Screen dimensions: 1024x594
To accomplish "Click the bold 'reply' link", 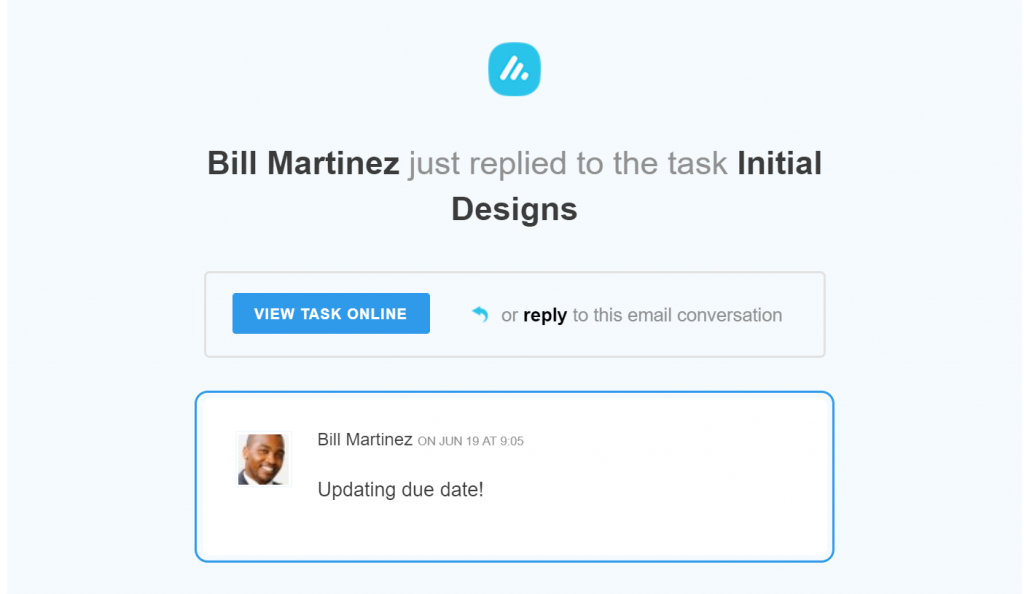I will [x=545, y=315].
